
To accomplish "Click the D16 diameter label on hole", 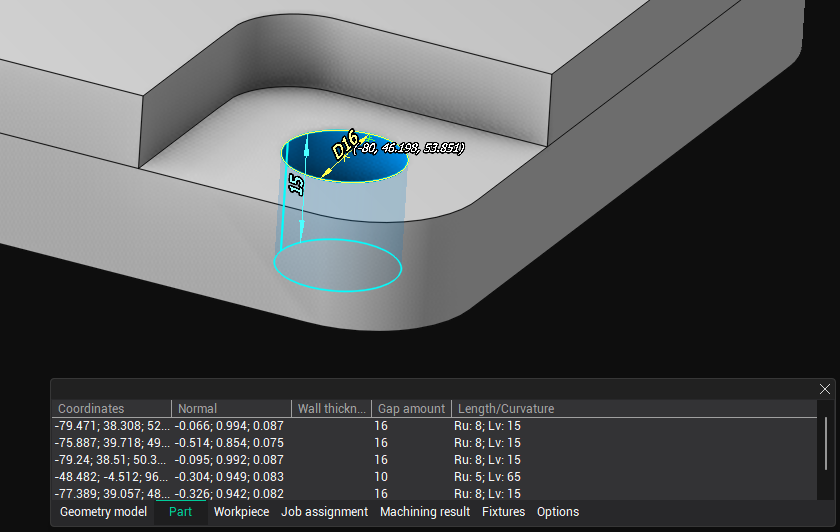I will click(x=344, y=143).
